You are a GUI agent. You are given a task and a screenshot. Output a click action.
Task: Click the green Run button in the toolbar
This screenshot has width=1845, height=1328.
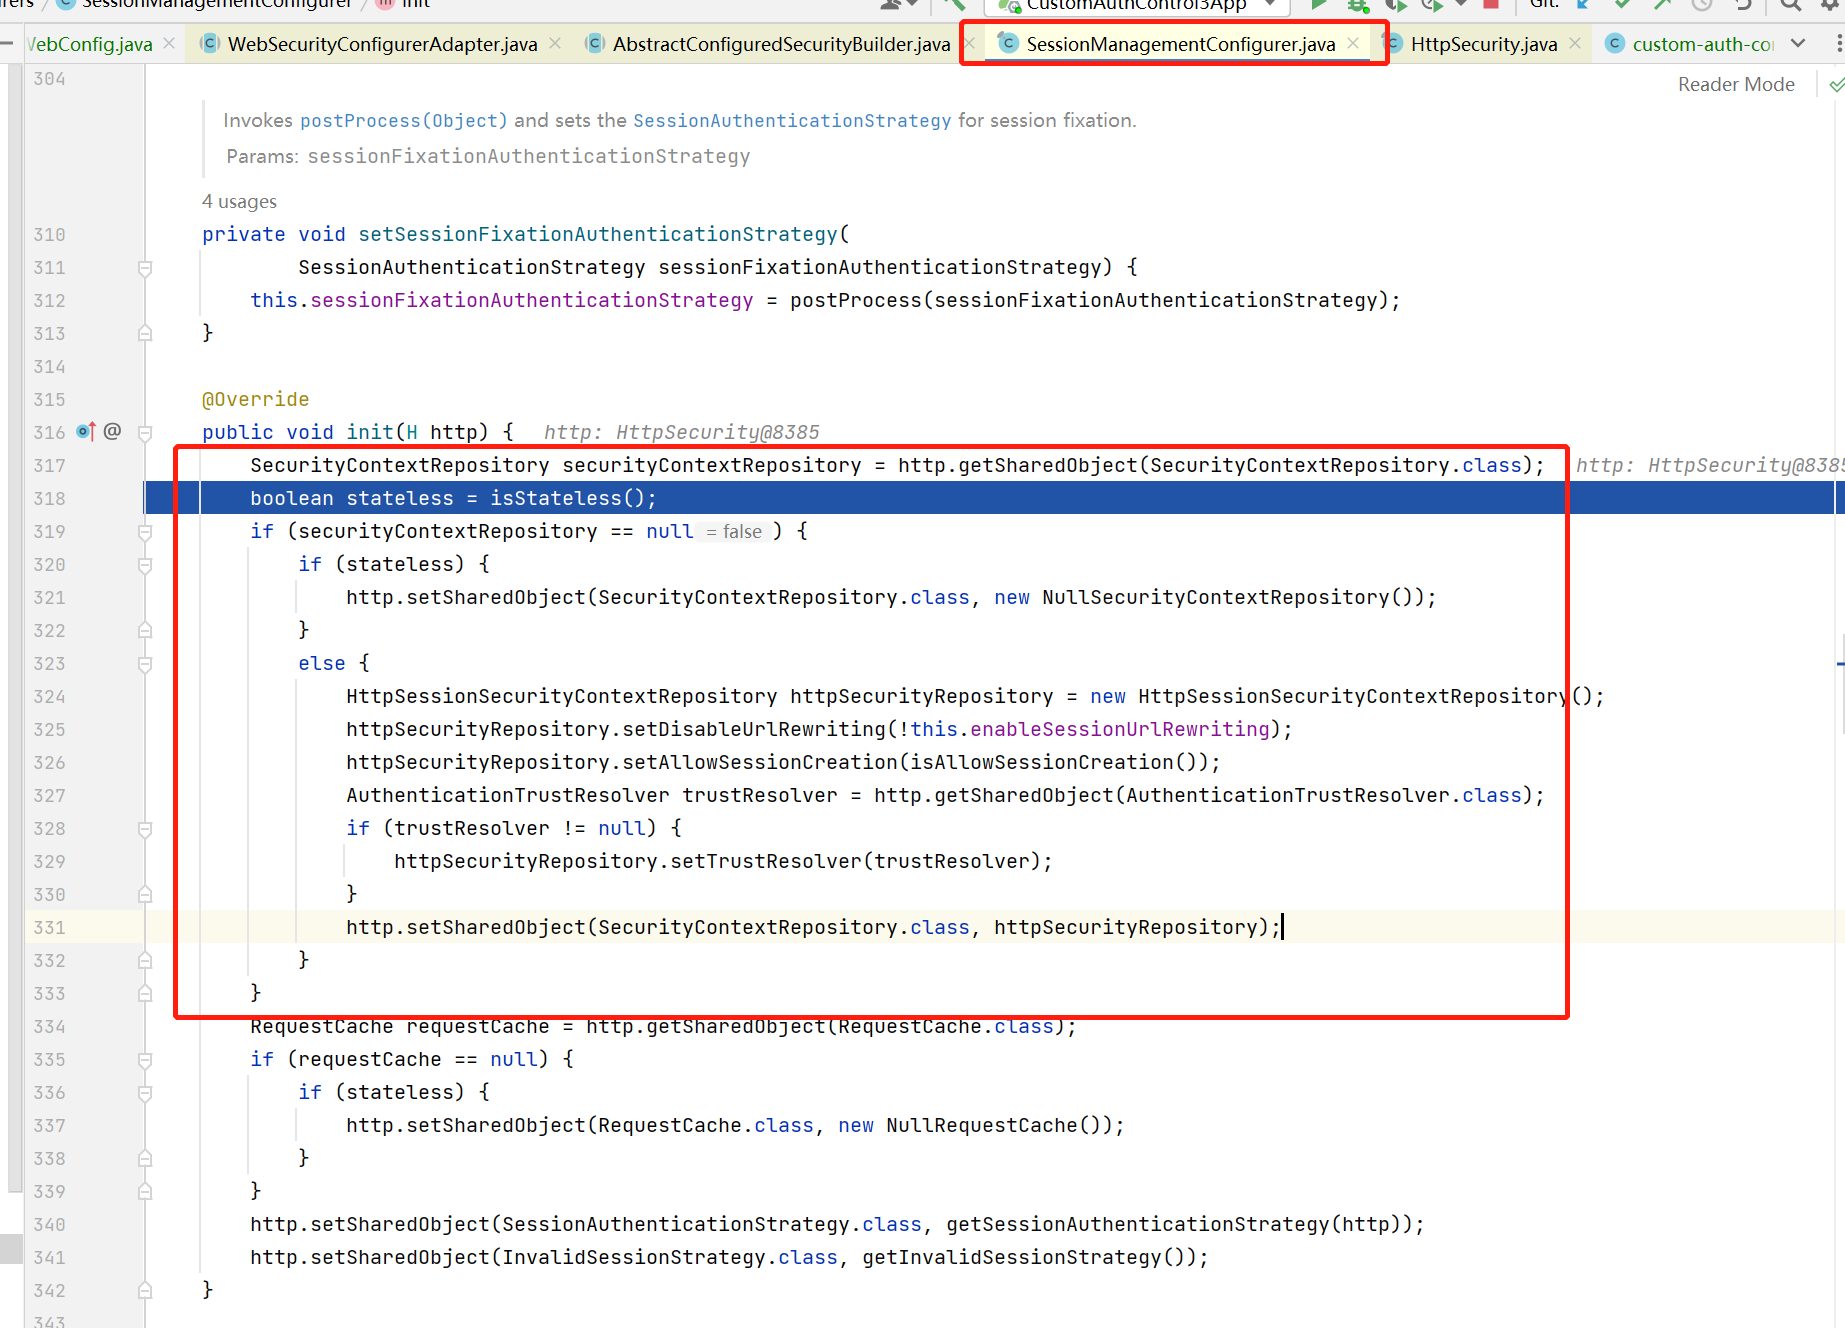(x=1319, y=4)
